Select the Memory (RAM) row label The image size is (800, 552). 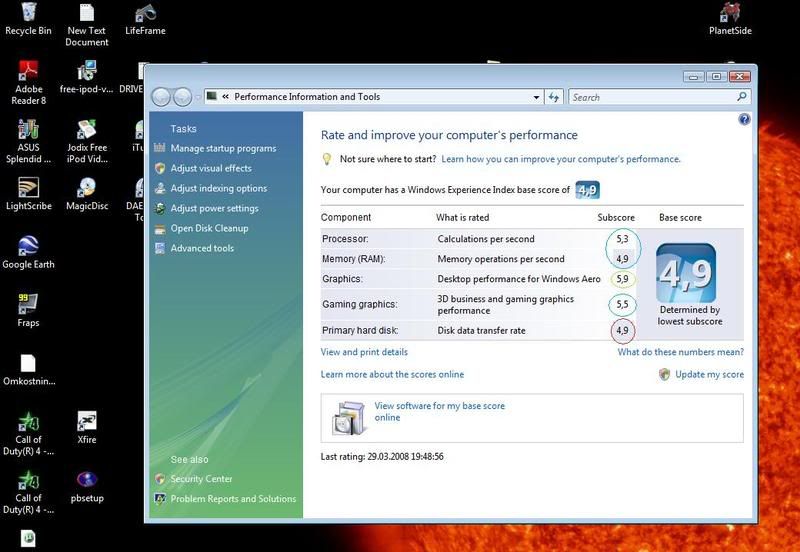[x=354, y=259]
